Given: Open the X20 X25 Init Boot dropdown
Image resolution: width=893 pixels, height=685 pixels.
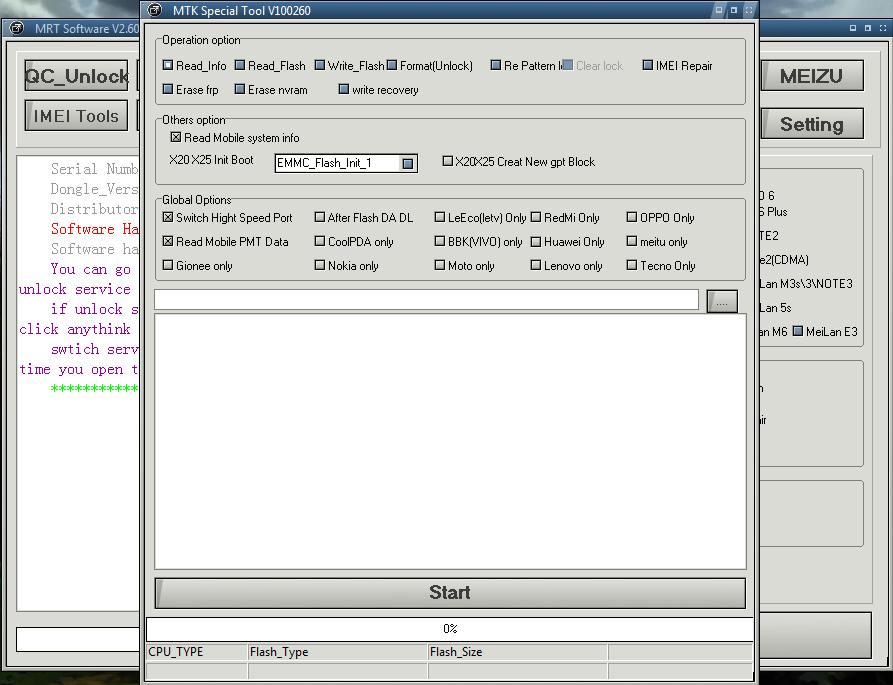Looking at the screenshot, I should click(408, 163).
